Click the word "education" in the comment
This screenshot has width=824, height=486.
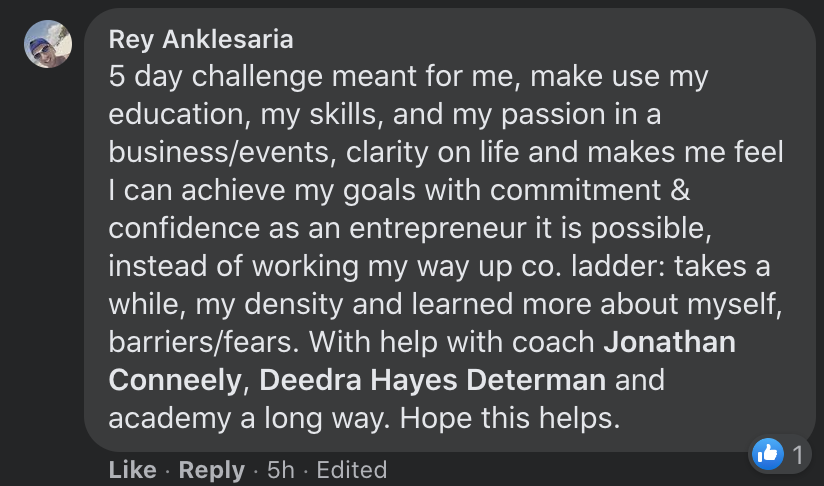[174, 115]
